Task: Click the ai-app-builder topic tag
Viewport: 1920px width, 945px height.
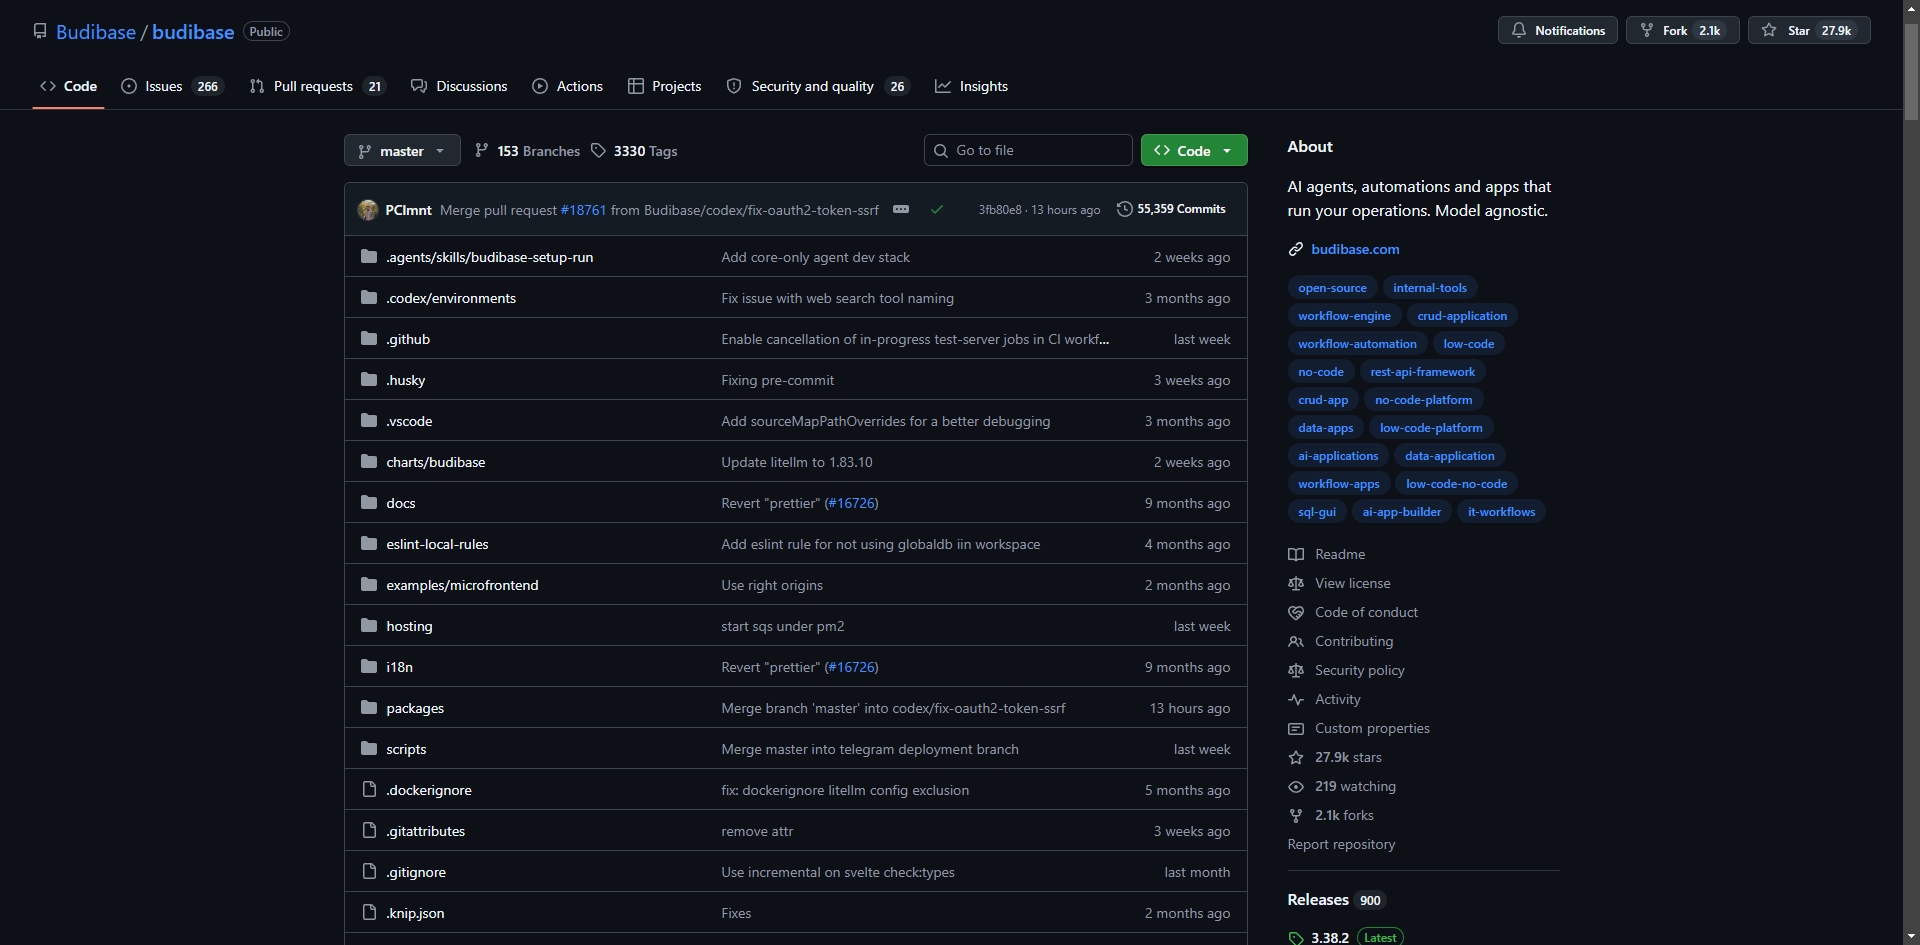Action: [x=1402, y=512]
